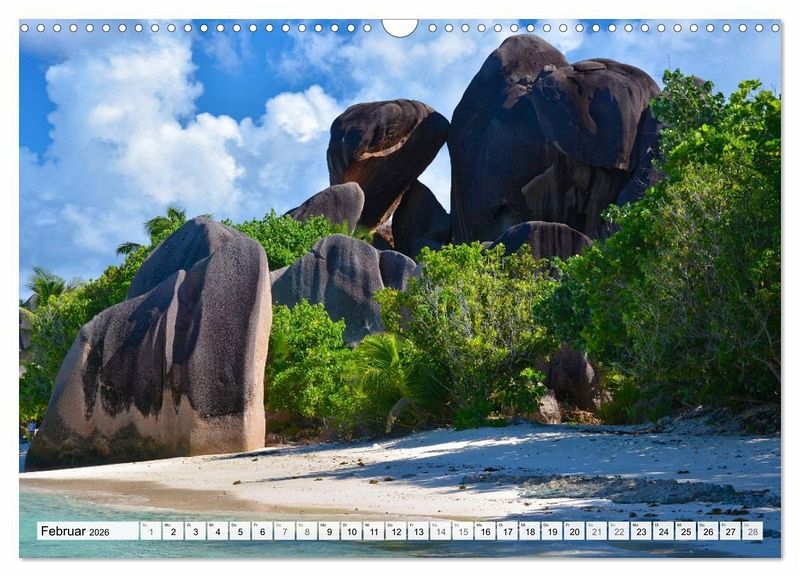
Task: Click the 'Februar 2026' month label
Action: coord(75,531)
